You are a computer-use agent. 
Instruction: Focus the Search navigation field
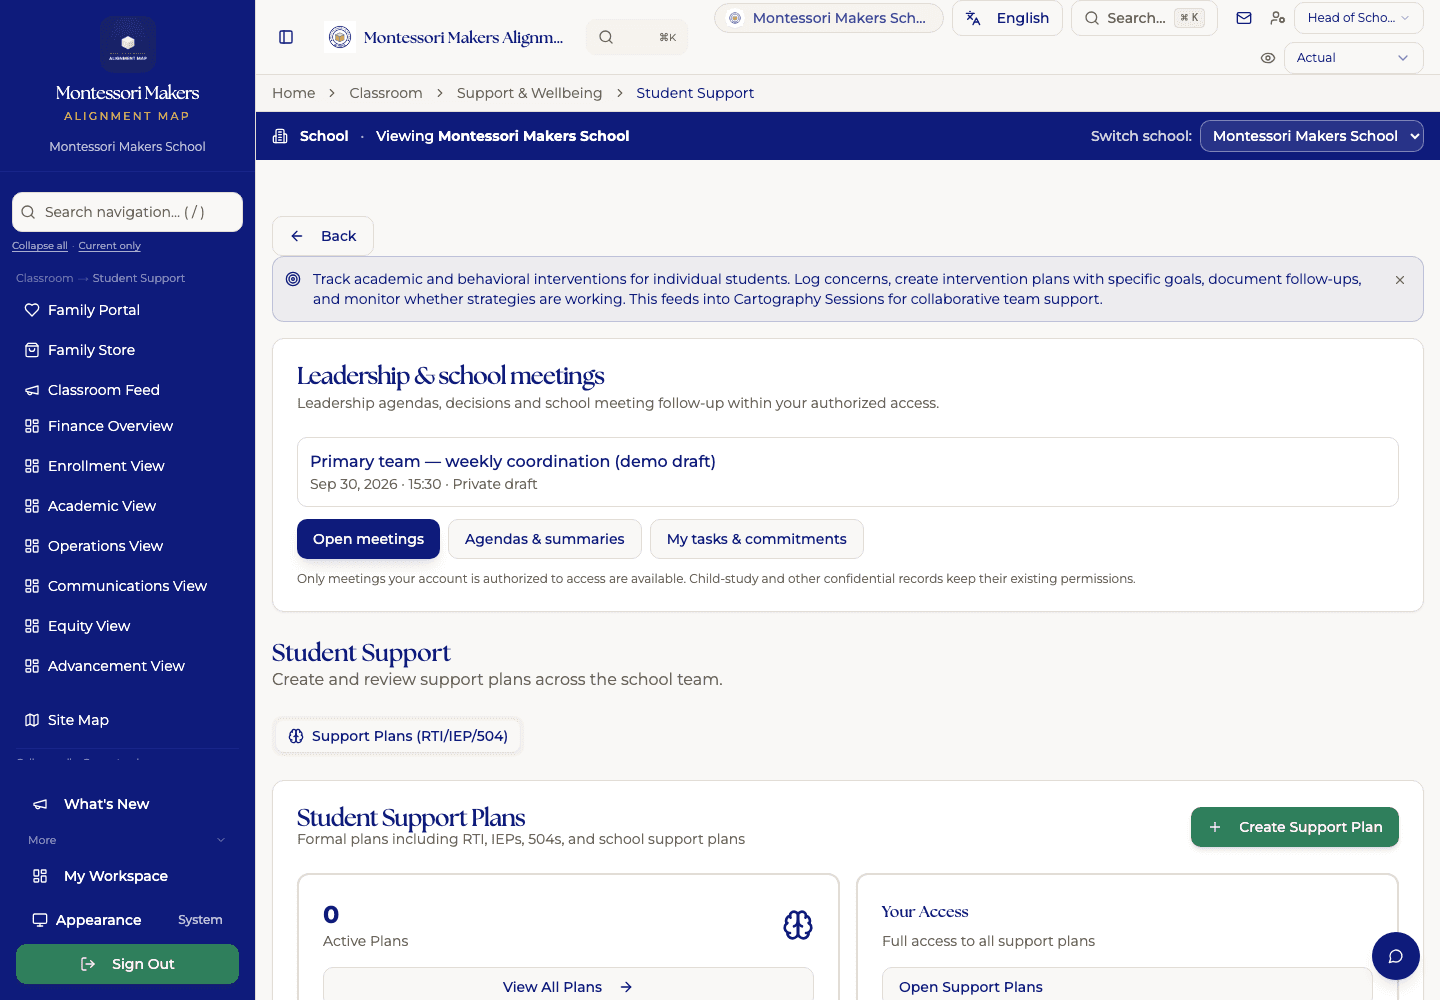pyautogui.click(x=128, y=212)
